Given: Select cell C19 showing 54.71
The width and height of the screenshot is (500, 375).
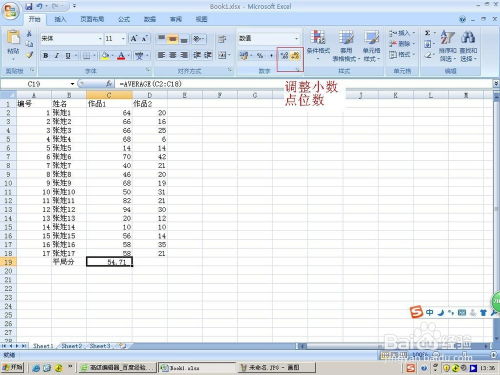Looking at the screenshot, I should point(109,262).
